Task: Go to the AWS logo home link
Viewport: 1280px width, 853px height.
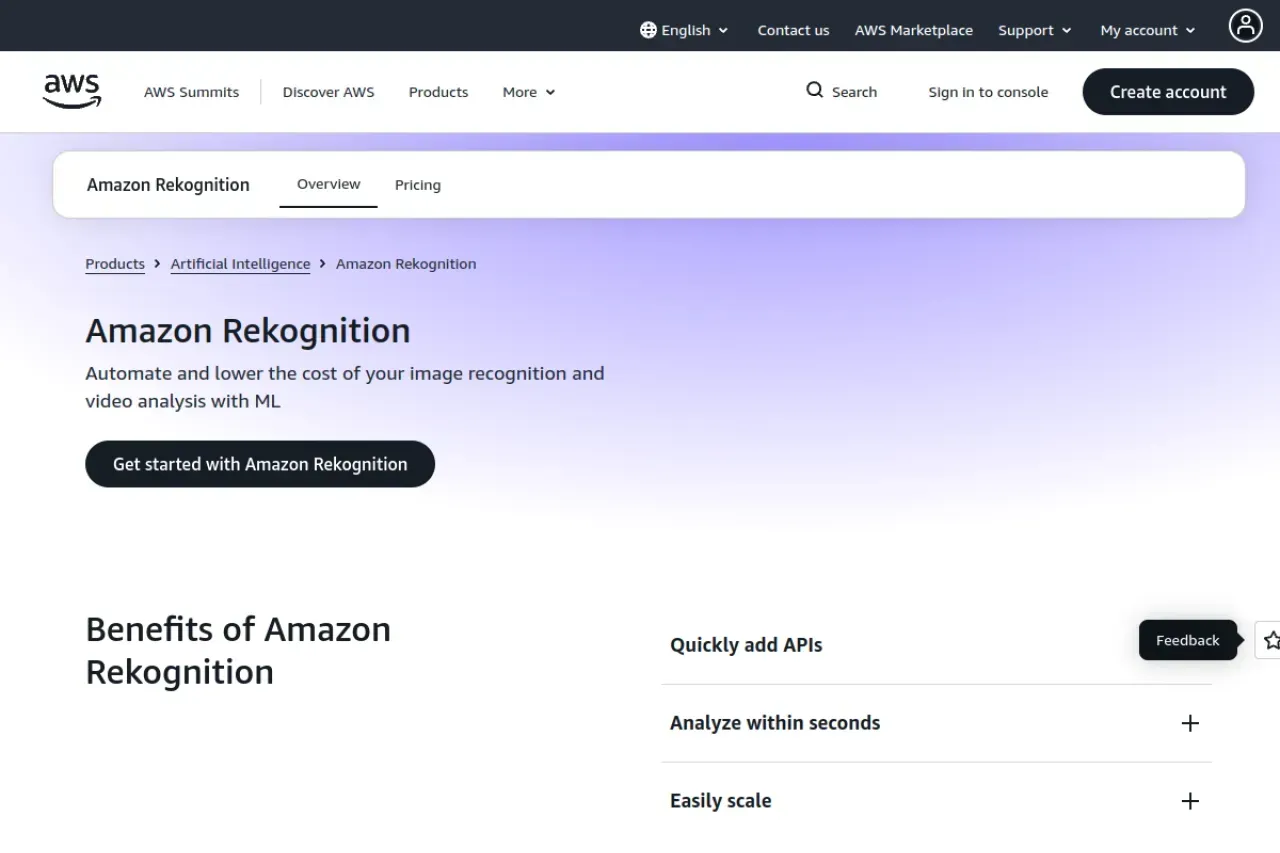Action: [72, 91]
